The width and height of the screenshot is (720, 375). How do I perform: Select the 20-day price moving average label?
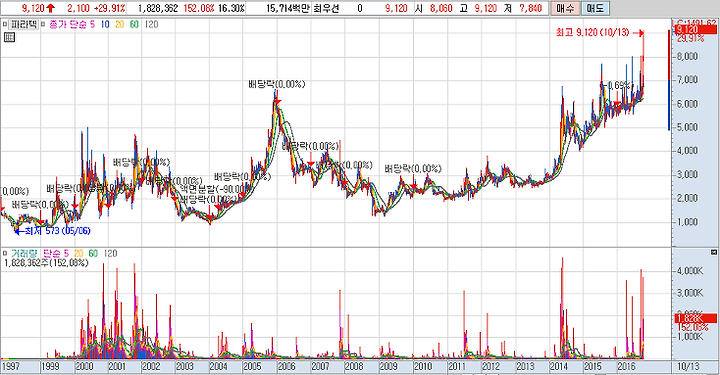point(120,24)
